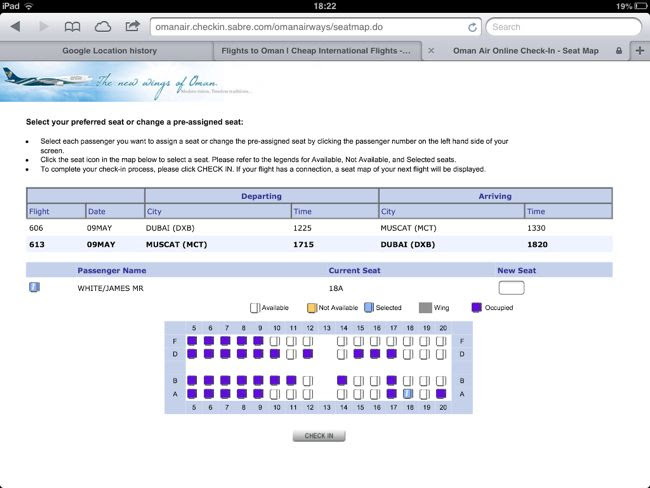
Task: Open iCloud tabs cloud icon
Action: coord(102,27)
